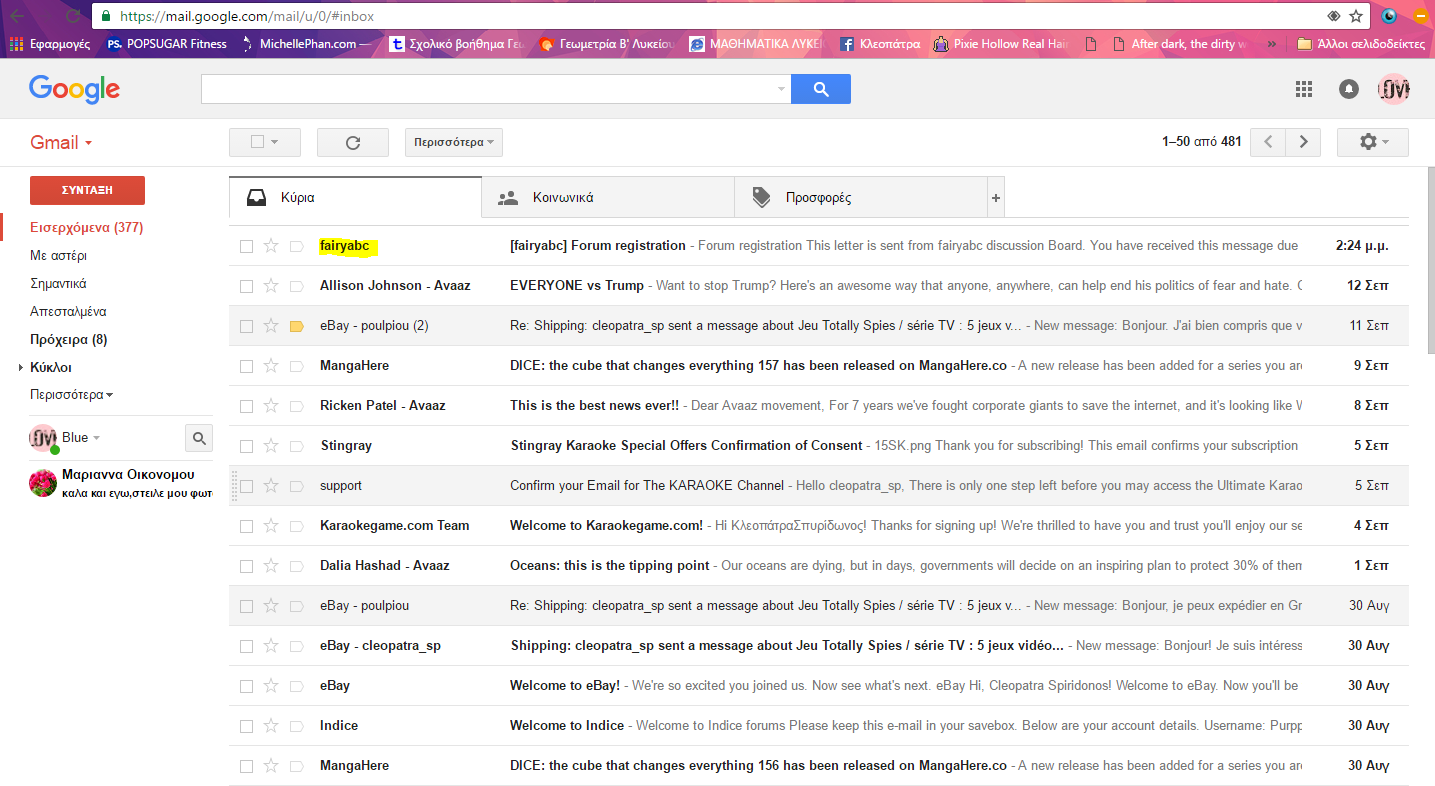Star the Karaokegame.com Team email

click(x=270, y=526)
